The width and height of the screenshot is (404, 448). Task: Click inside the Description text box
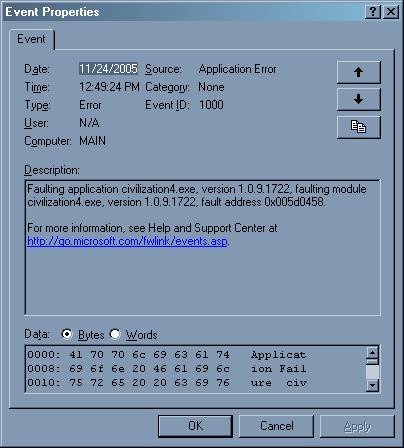click(x=203, y=247)
